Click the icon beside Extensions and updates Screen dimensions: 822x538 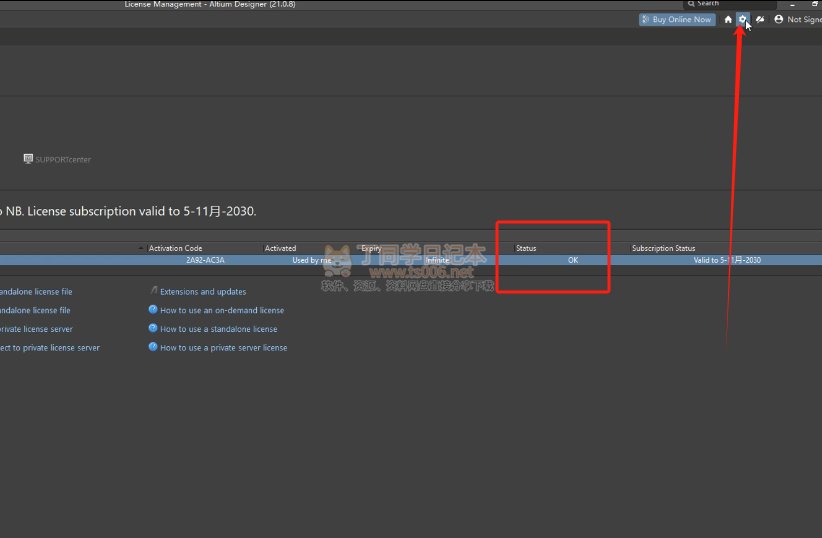153,290
